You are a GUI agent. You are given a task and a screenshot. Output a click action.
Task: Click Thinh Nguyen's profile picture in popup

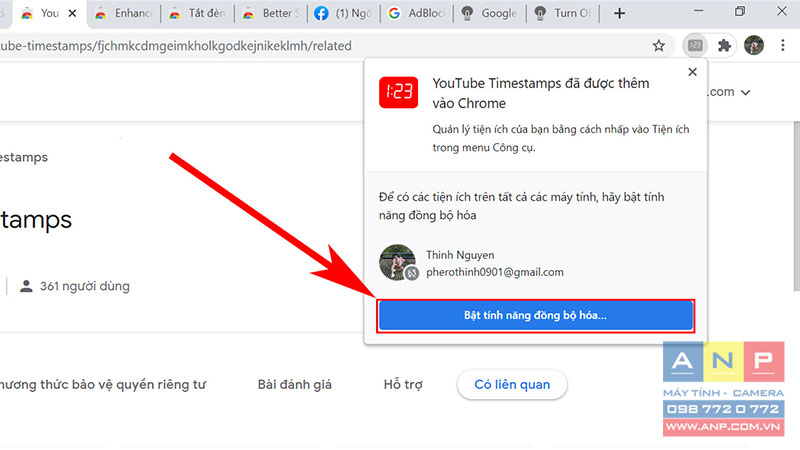397,262
